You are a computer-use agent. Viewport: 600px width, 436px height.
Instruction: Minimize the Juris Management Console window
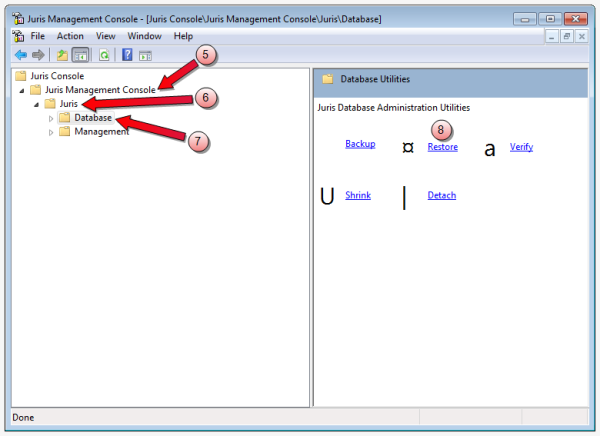[x=525, y=19]
